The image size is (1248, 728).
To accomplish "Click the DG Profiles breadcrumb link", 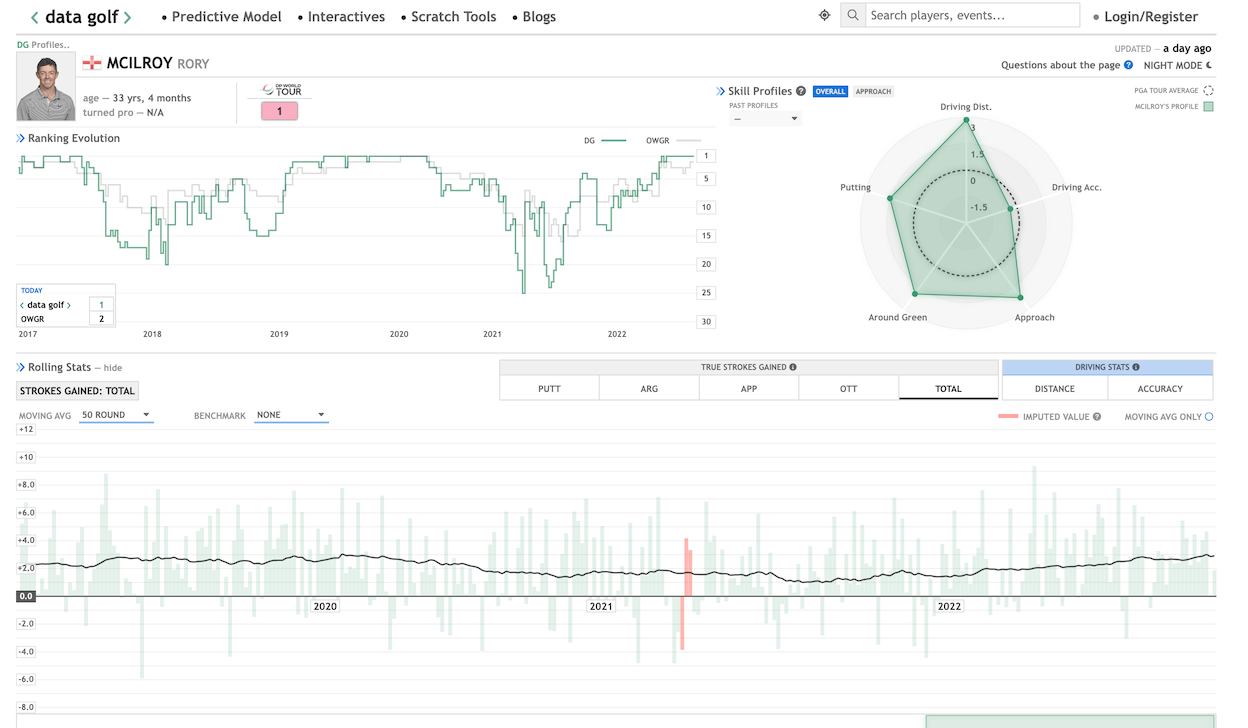I will point(43,44).
